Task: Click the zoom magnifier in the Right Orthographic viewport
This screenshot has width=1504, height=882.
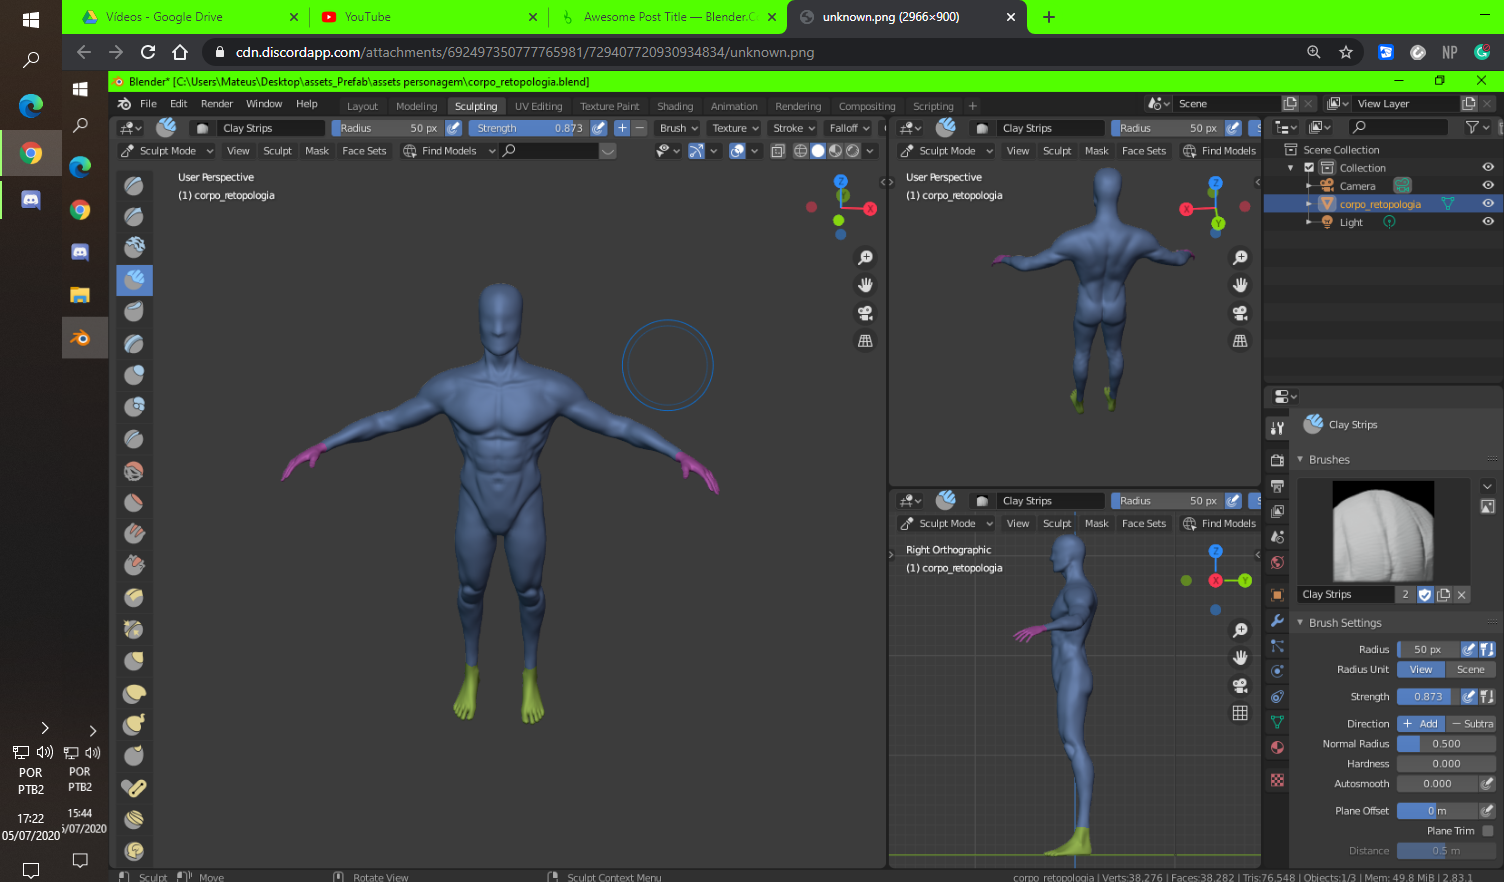Action: pyautogui.click(x=1240, y=630)
